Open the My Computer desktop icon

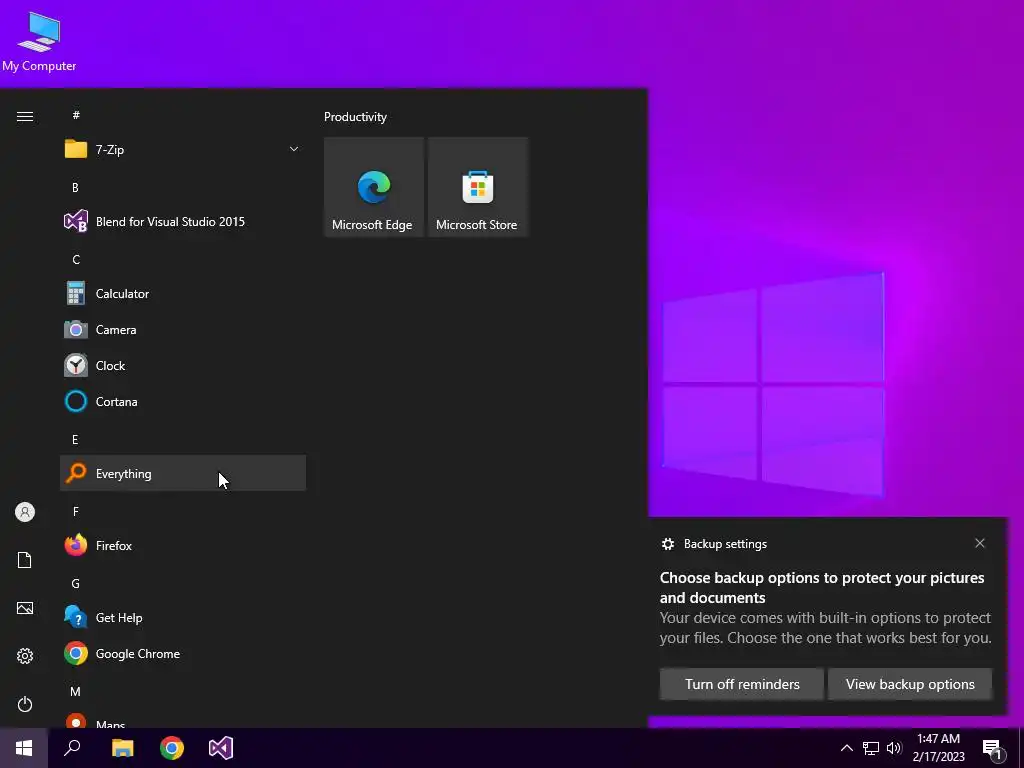tap(39, 42)
